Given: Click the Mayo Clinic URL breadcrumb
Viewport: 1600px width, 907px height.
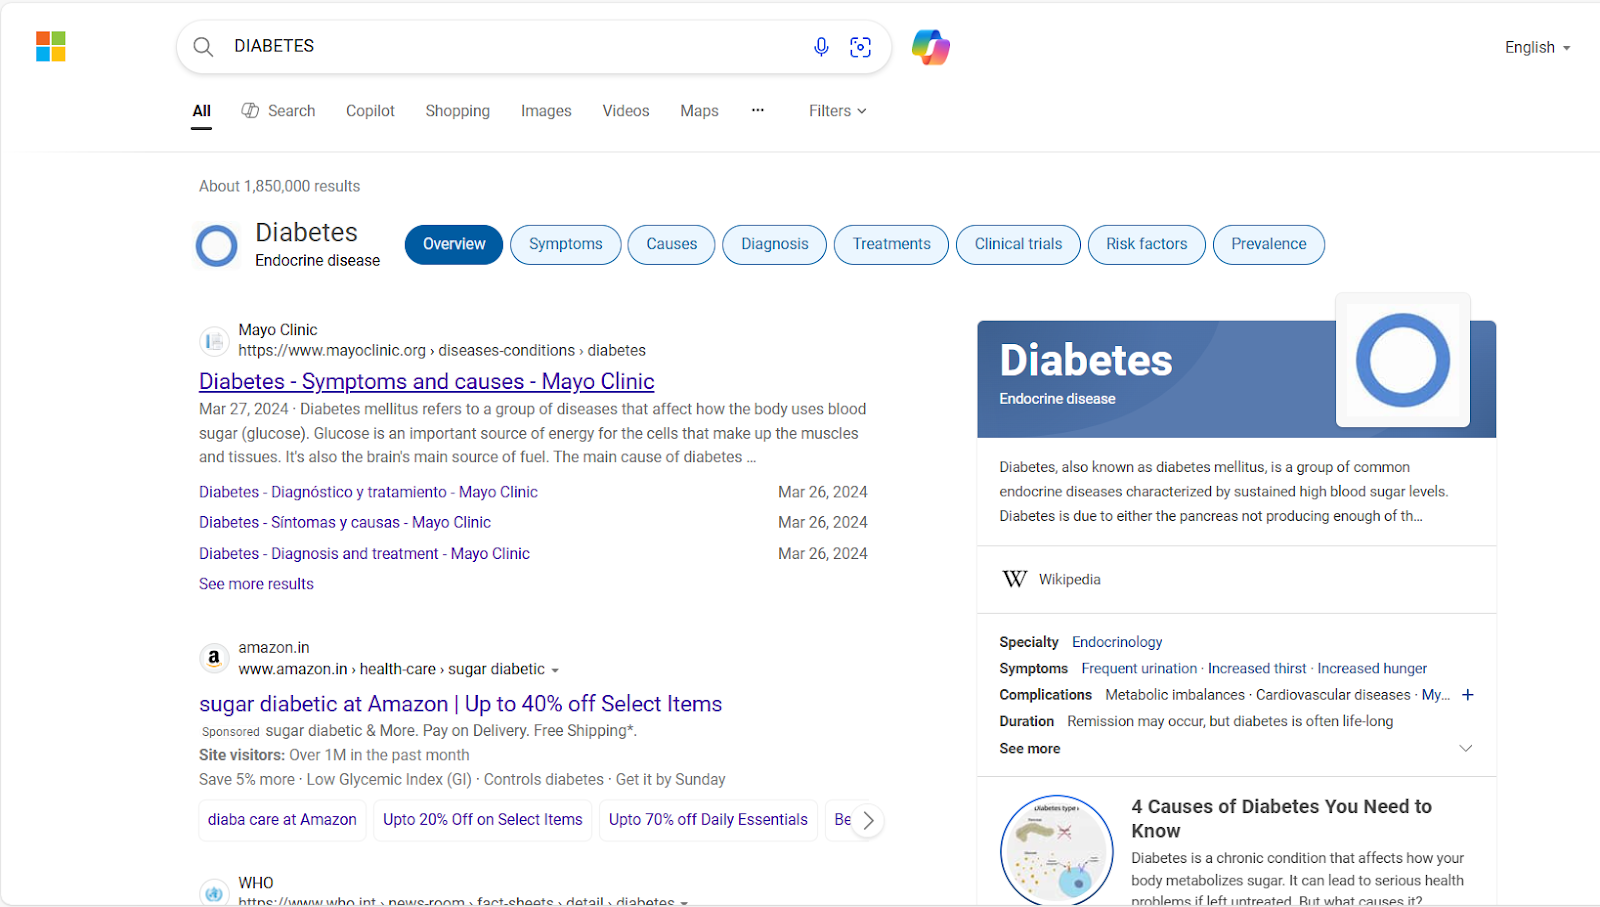Looking at the screenshot, I should click(x=442, y=351).
